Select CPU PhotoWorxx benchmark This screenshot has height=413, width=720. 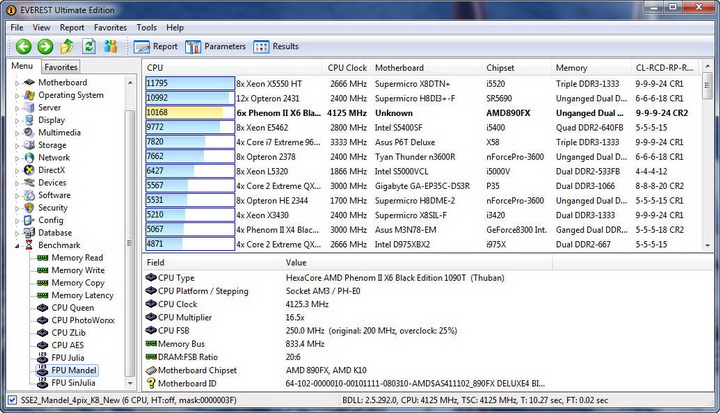pos(83,320)
